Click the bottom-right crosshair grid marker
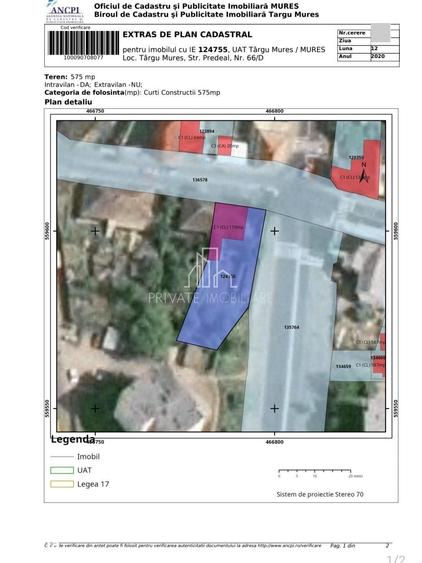The width and height of the screenshot is (422, 563). (275, 409)
